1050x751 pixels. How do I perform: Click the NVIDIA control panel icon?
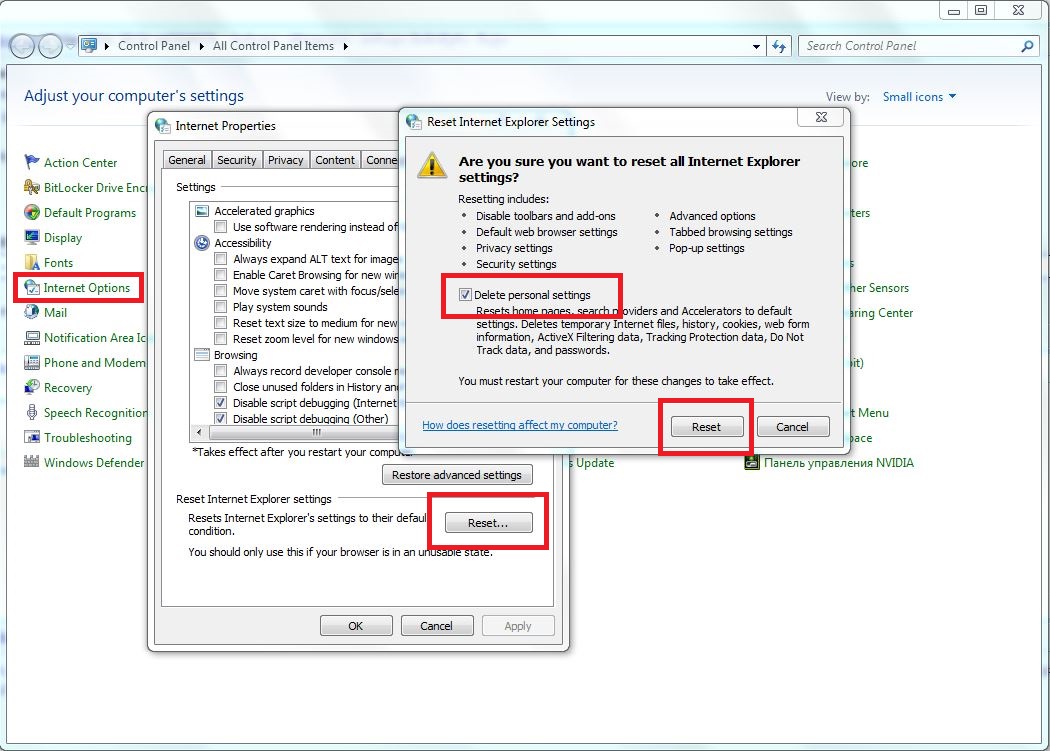[752, 462]
